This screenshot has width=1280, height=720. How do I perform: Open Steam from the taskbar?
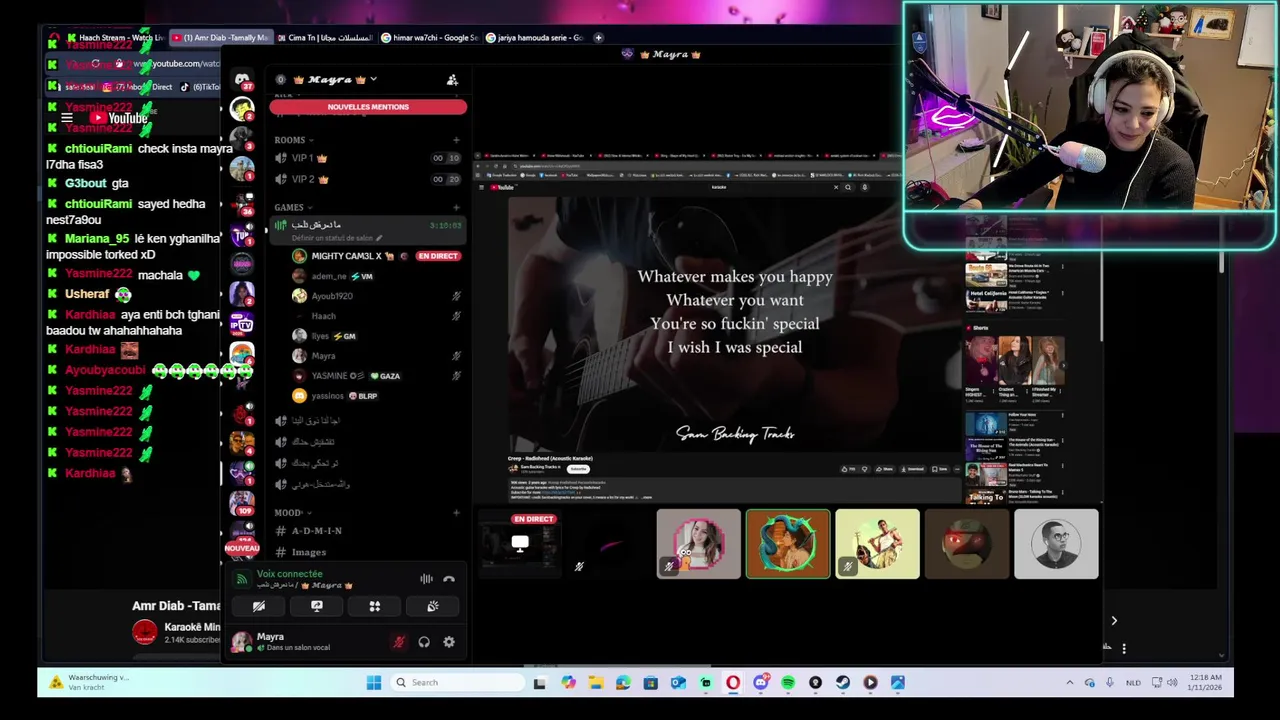point(843,683)
